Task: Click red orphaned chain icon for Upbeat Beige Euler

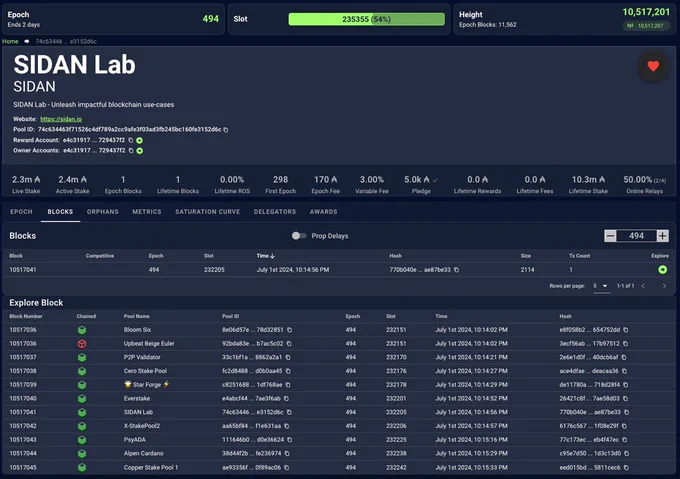Action: click(x=82, y=344)
